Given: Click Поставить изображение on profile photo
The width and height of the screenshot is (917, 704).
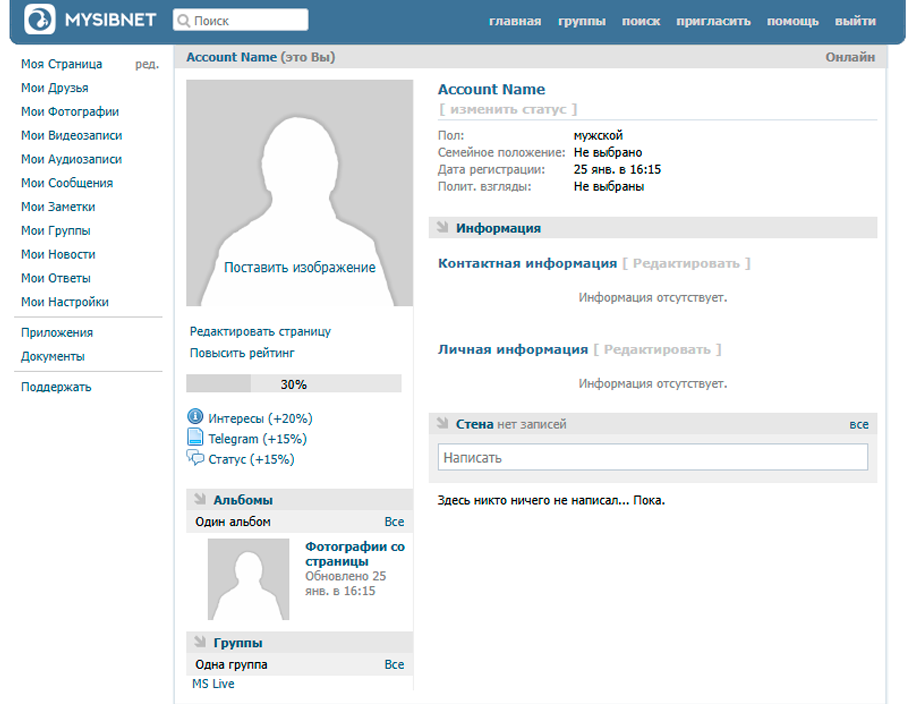Looking at the screenshot, I should click(299, 268).
